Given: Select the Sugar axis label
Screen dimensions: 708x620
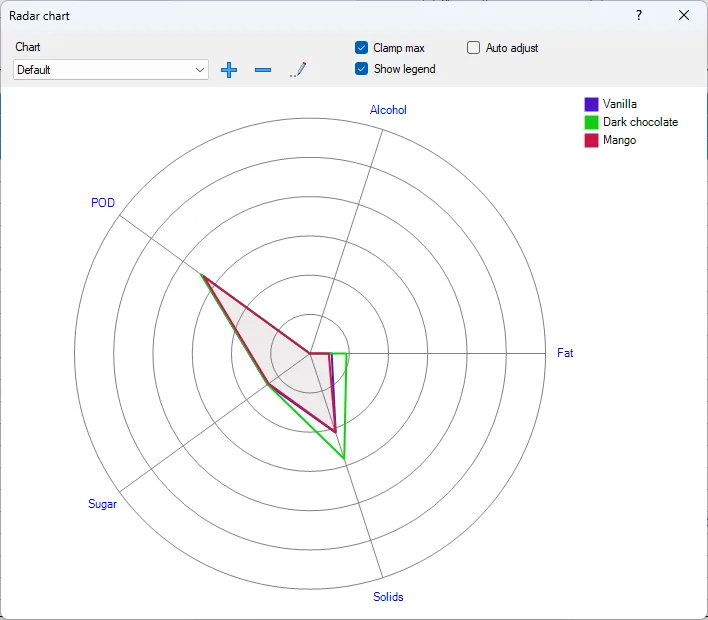Looking at the screenshot, I should coord(102,504).
